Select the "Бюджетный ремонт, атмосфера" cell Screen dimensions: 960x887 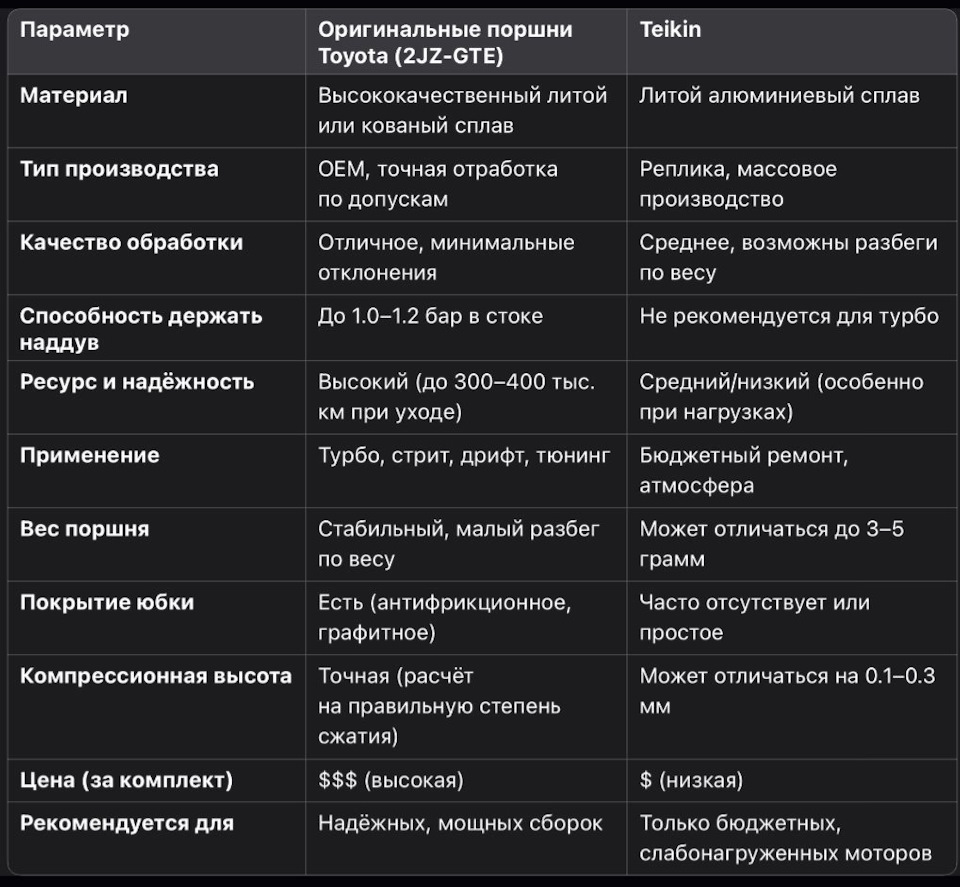(744, 470)
